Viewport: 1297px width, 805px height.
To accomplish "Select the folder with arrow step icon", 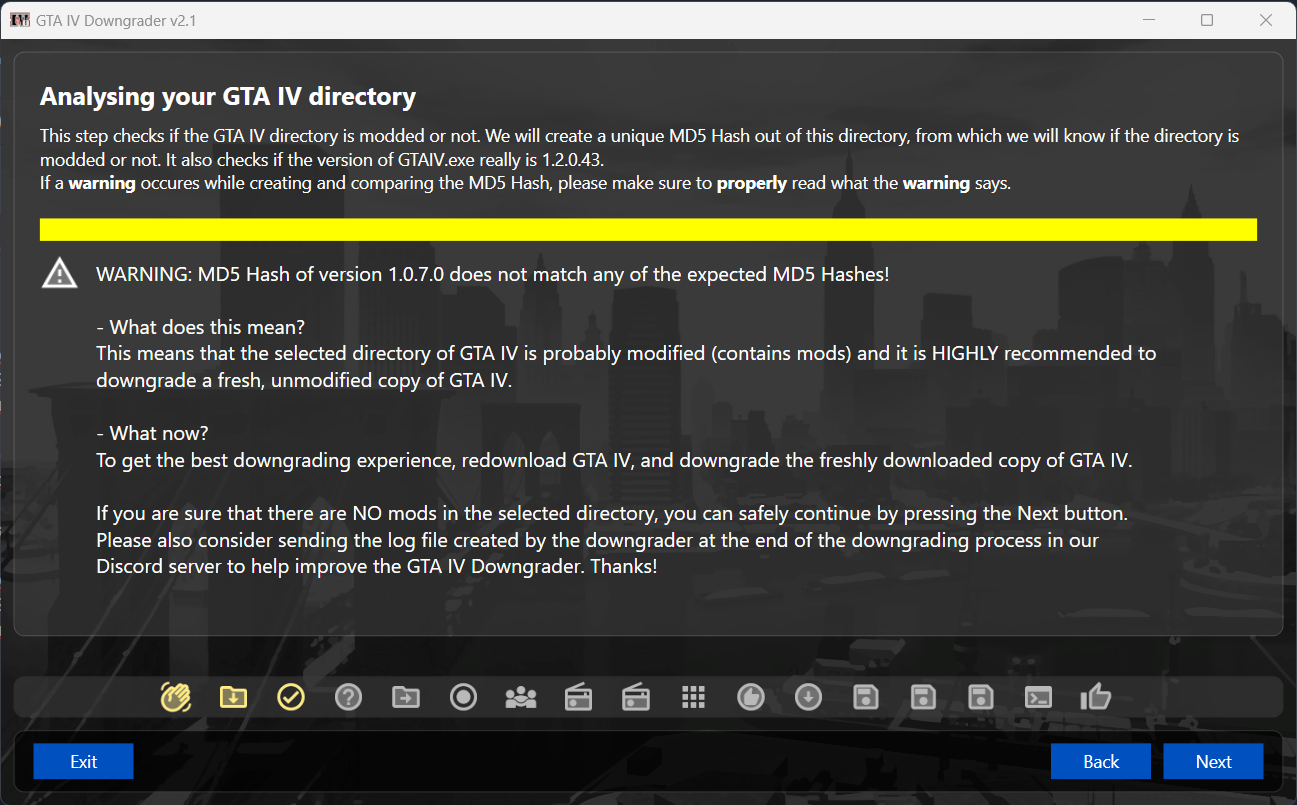I will coord(406,696).
